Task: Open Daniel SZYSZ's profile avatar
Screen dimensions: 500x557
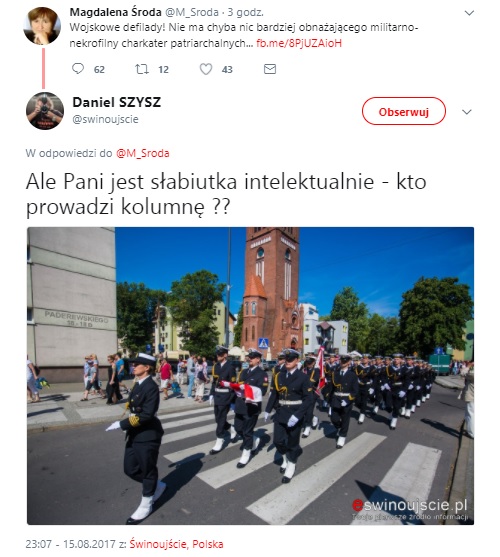Action: pos(45,111)
